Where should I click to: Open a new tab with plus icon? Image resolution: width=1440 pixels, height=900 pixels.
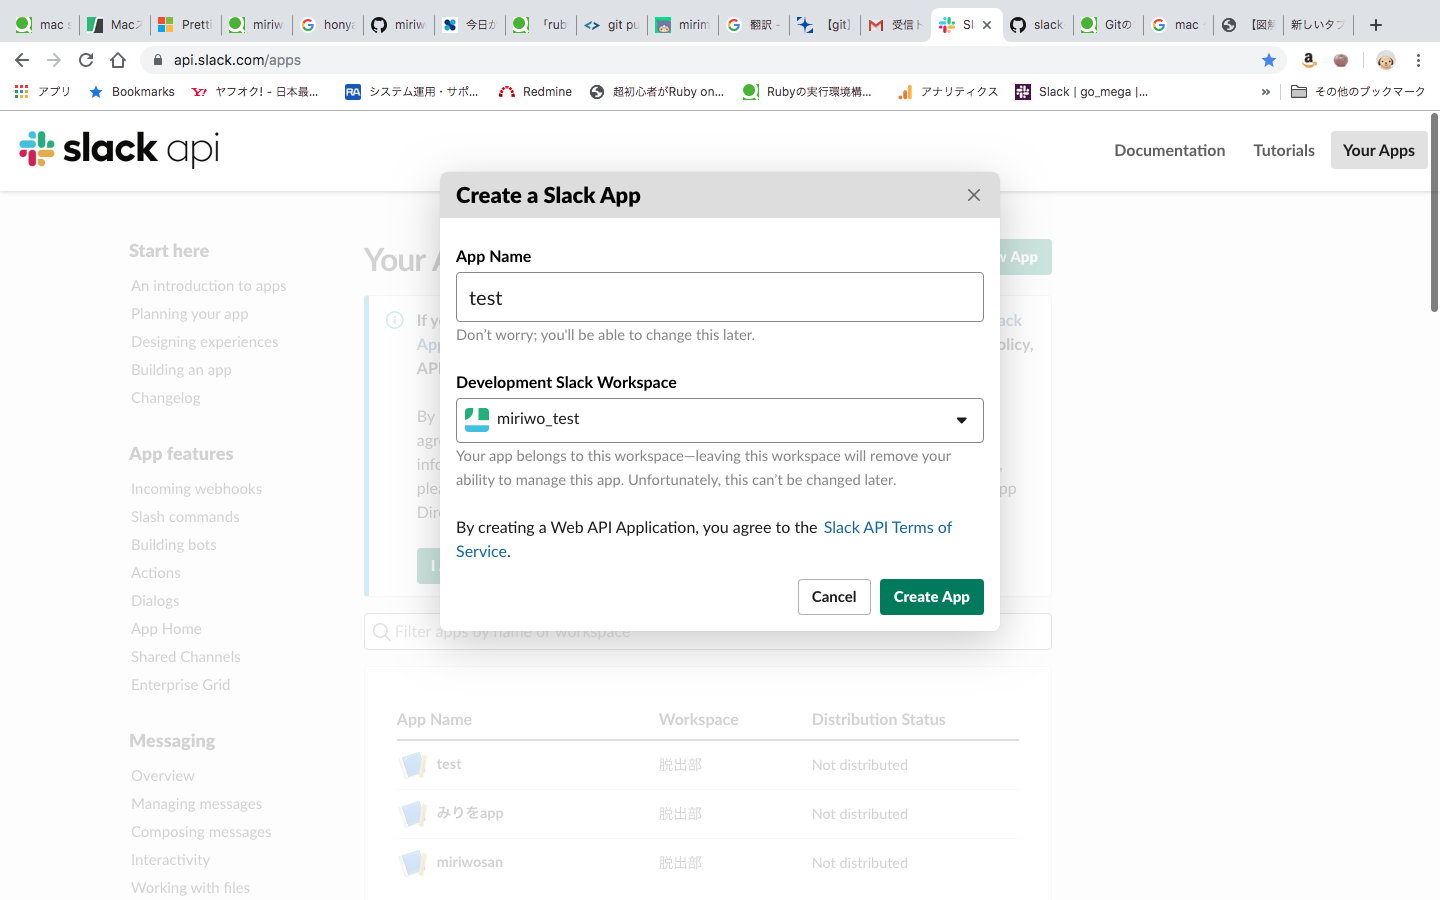click(x=1376, y=25)
